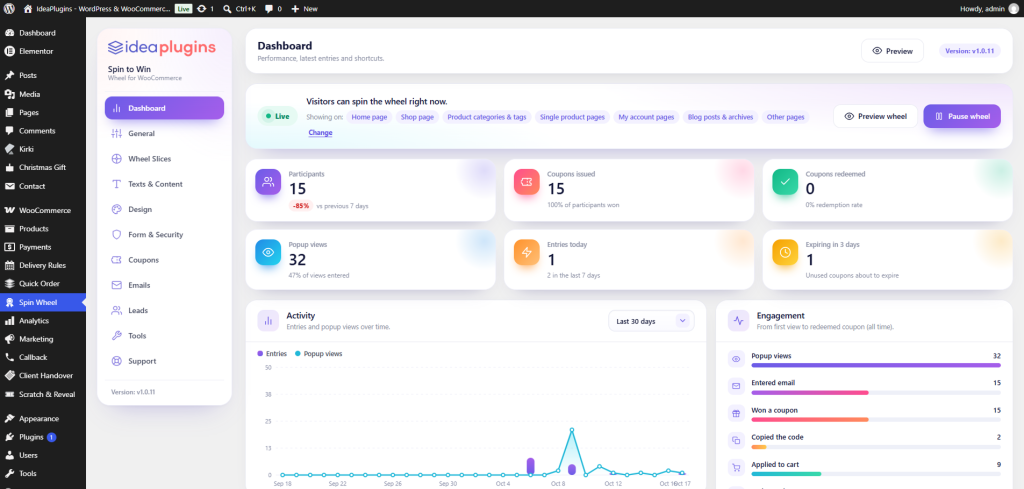Click the Entries today lightning icon
Image resolution: width=1024 pixels, height=489 pixels.
click(x=526, y=252)
